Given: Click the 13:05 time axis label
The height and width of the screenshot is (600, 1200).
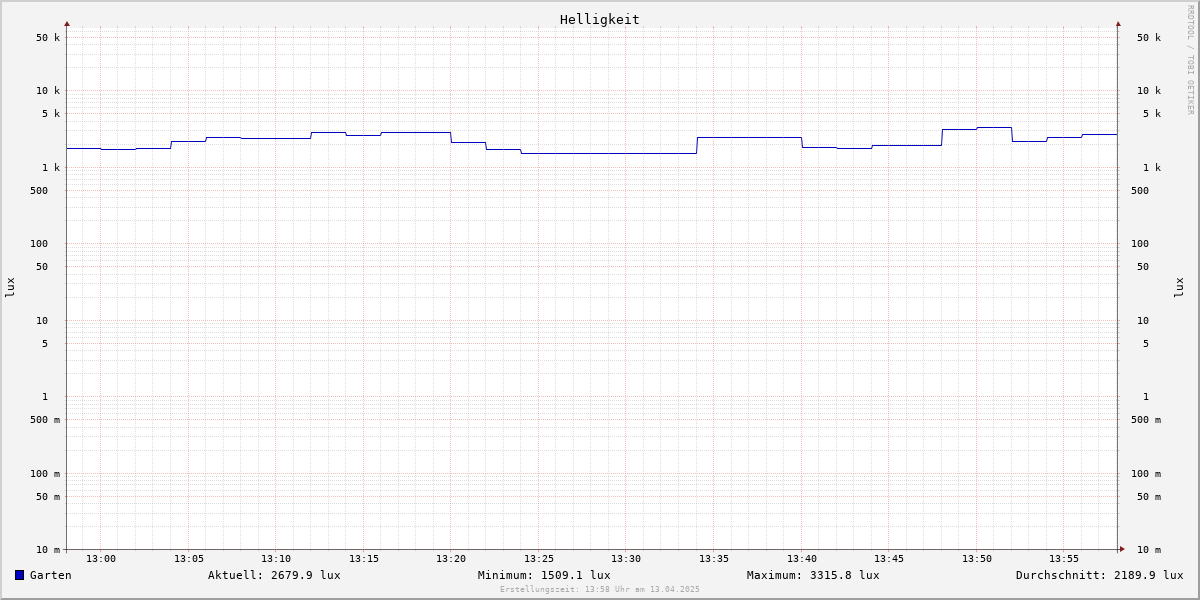Looking at the screenshot, I should [x=189, y=559].
